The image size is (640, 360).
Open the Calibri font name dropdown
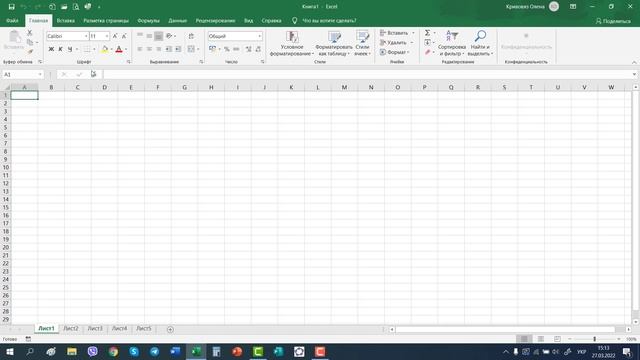86,36
